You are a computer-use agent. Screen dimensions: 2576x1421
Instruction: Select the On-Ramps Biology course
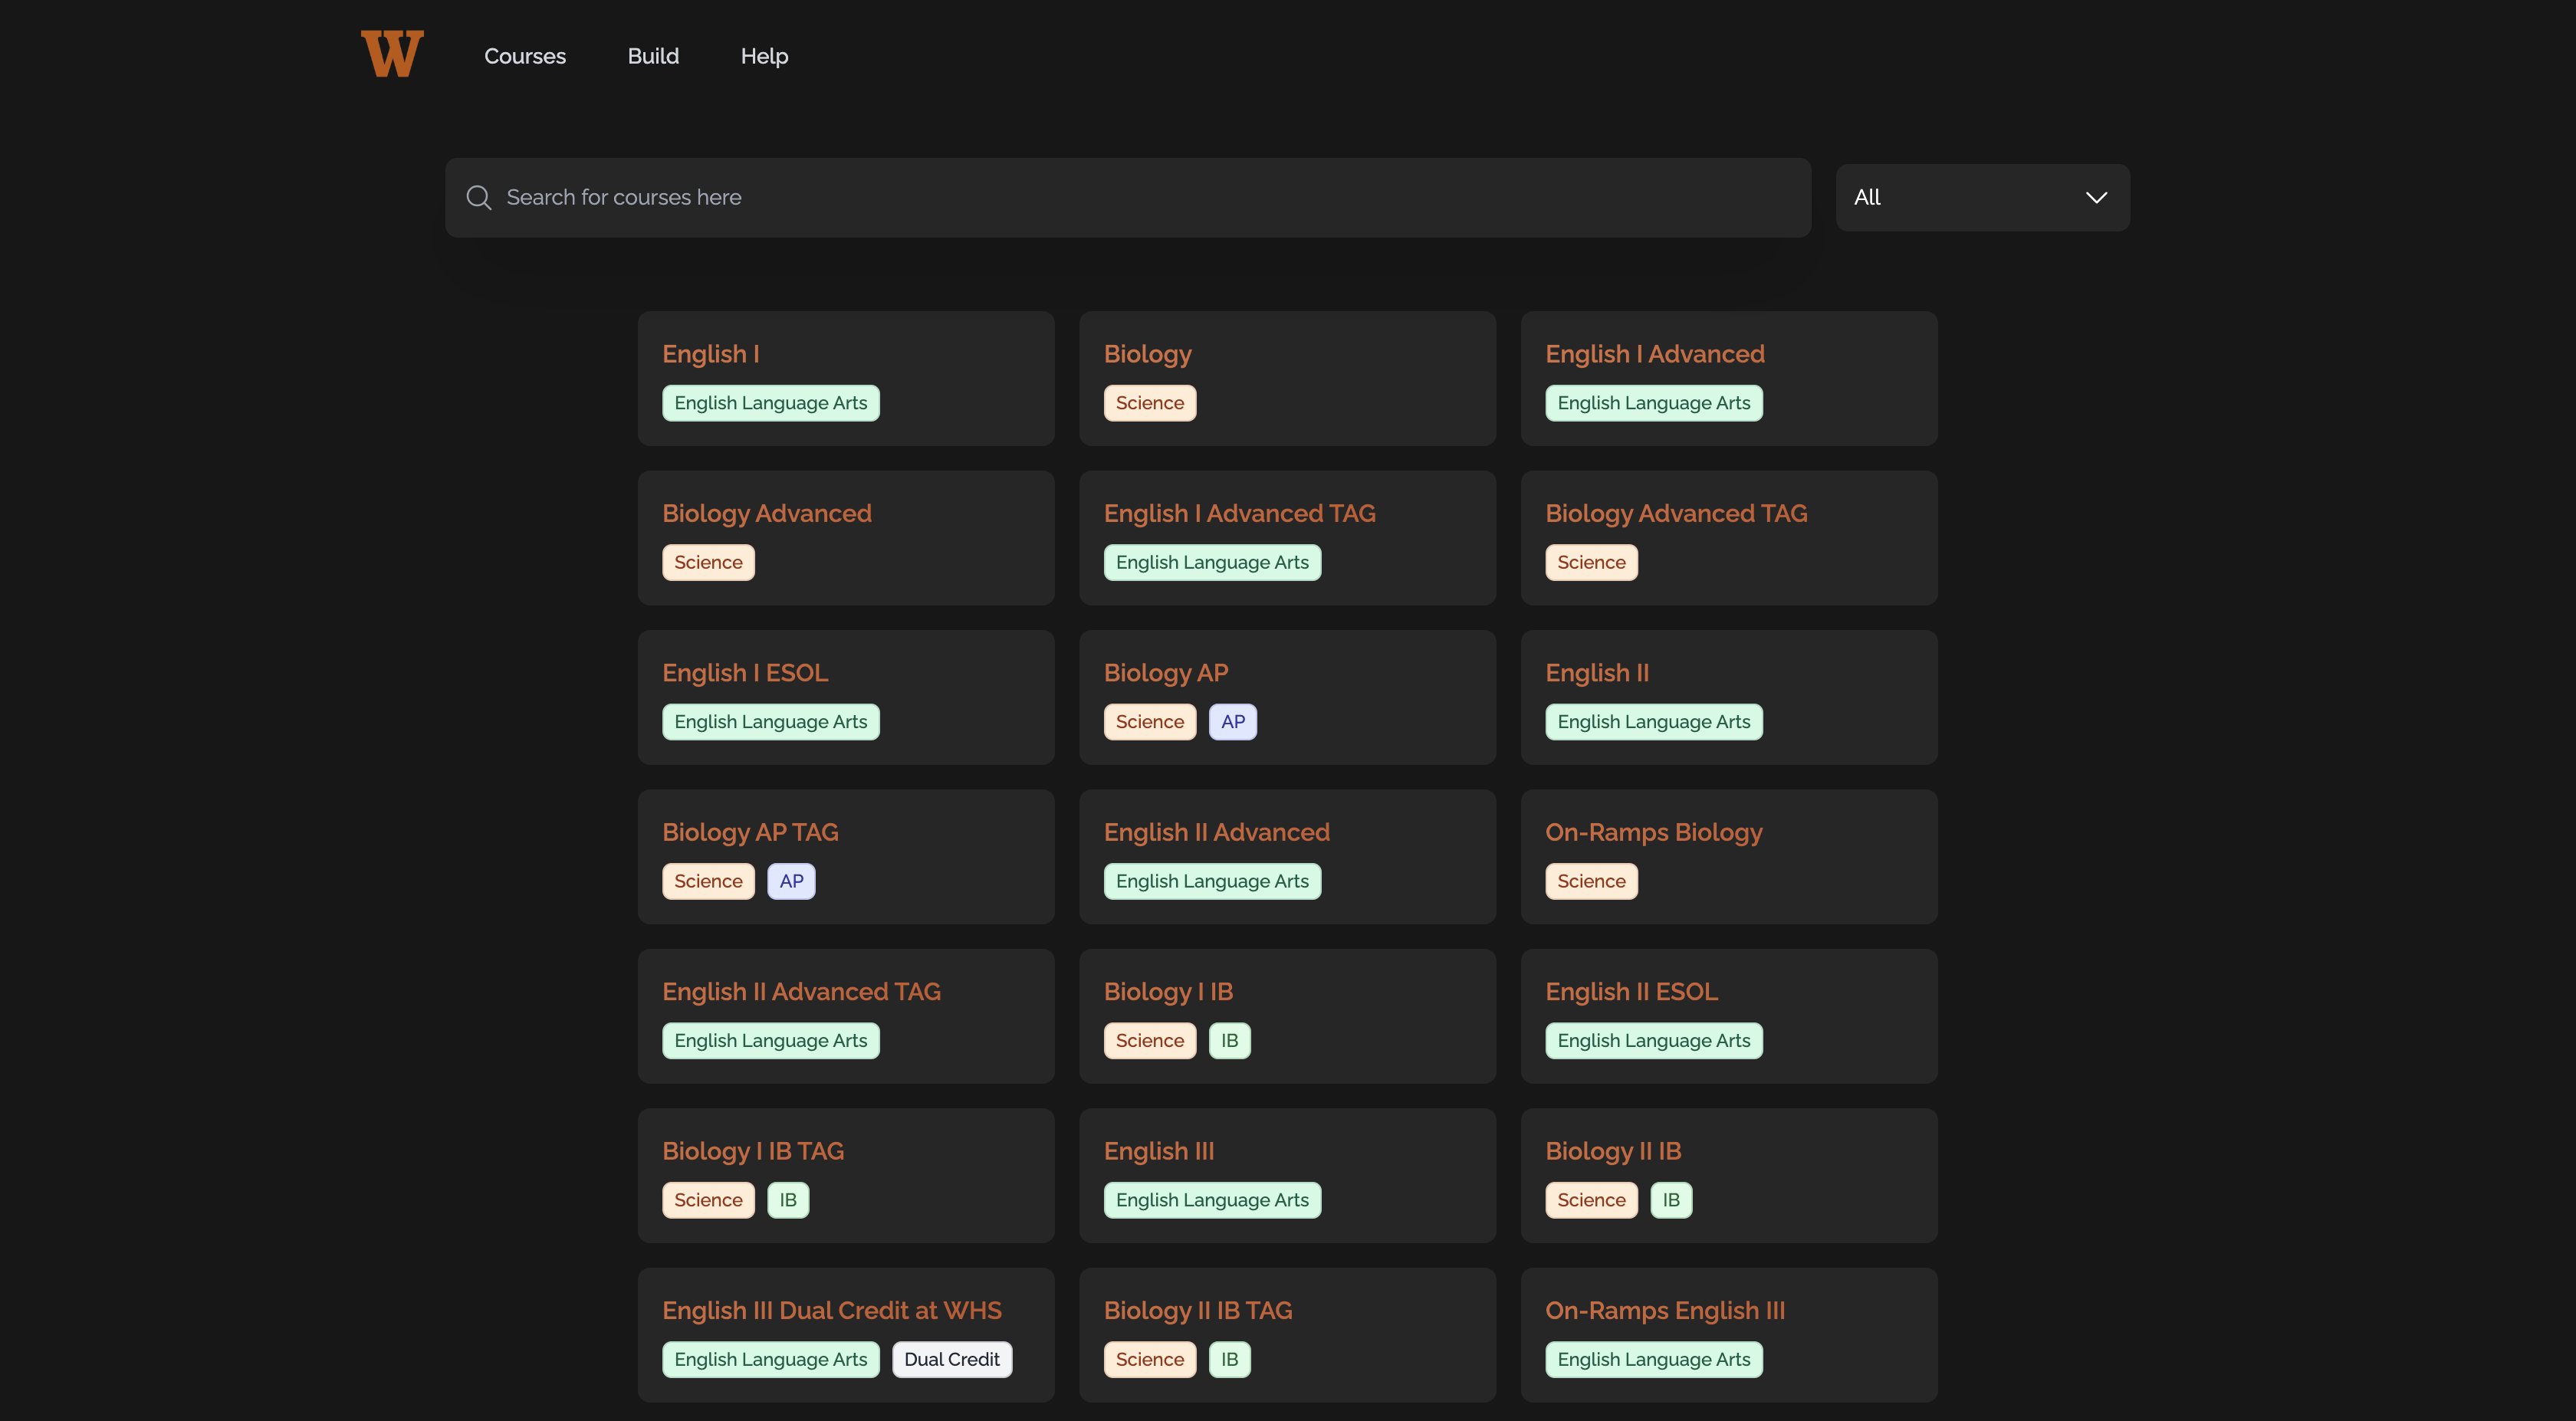pyautogui.click(x=1653, y=832)
